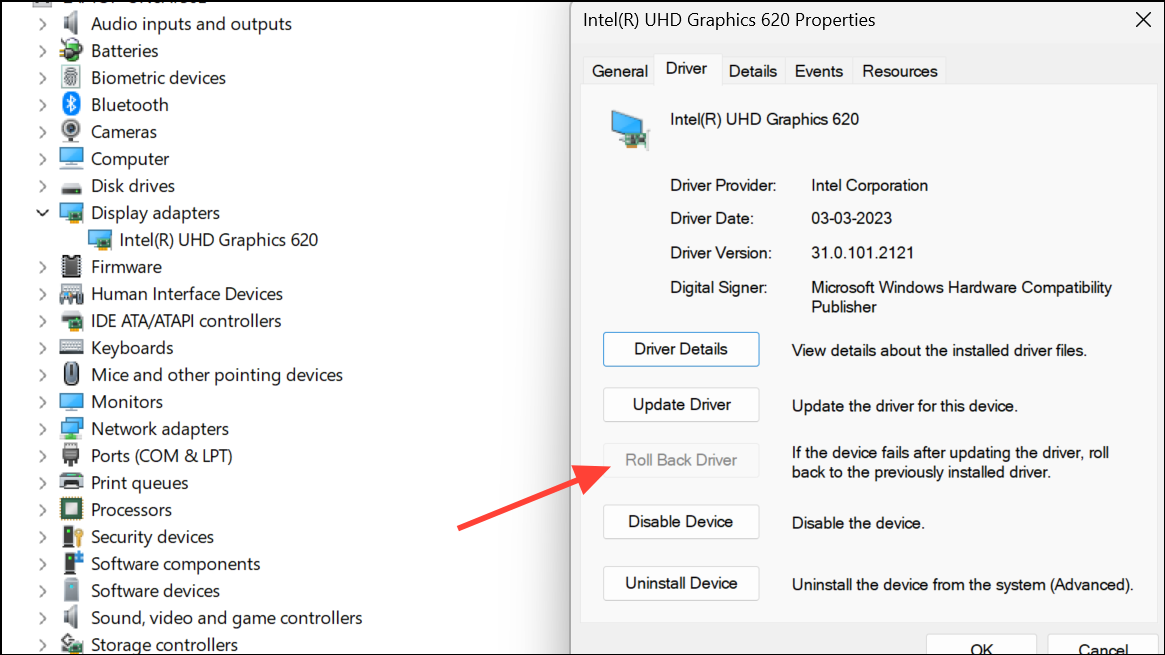Click the Print queues printer icon
The image size is (1165, 655).
pos(71,483)
